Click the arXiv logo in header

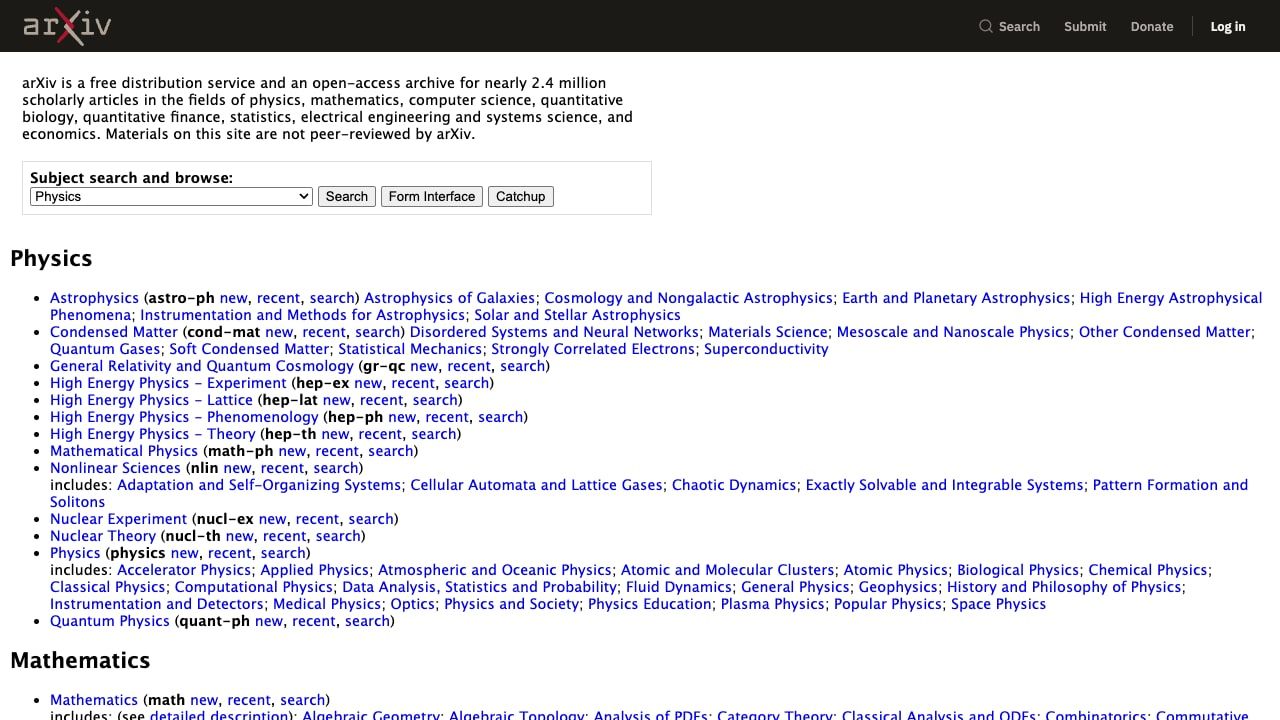[x=67, y=26]
